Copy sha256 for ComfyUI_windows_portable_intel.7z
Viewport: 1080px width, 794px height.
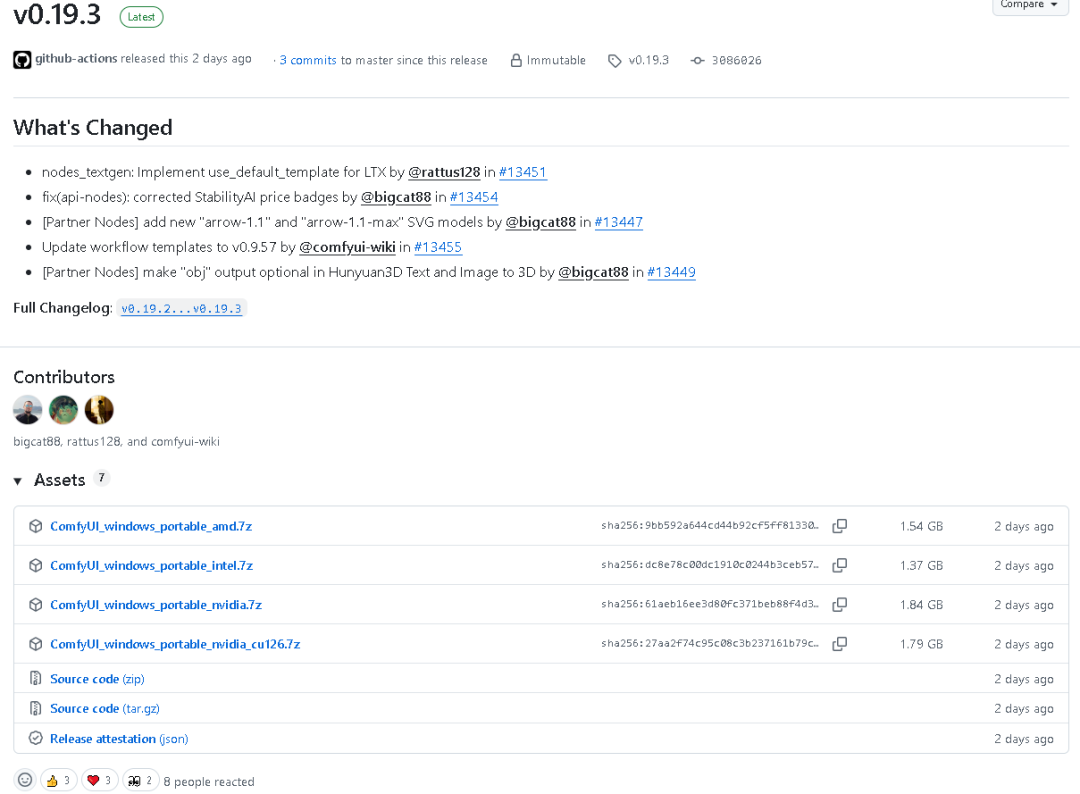click(x=839, y=565)
